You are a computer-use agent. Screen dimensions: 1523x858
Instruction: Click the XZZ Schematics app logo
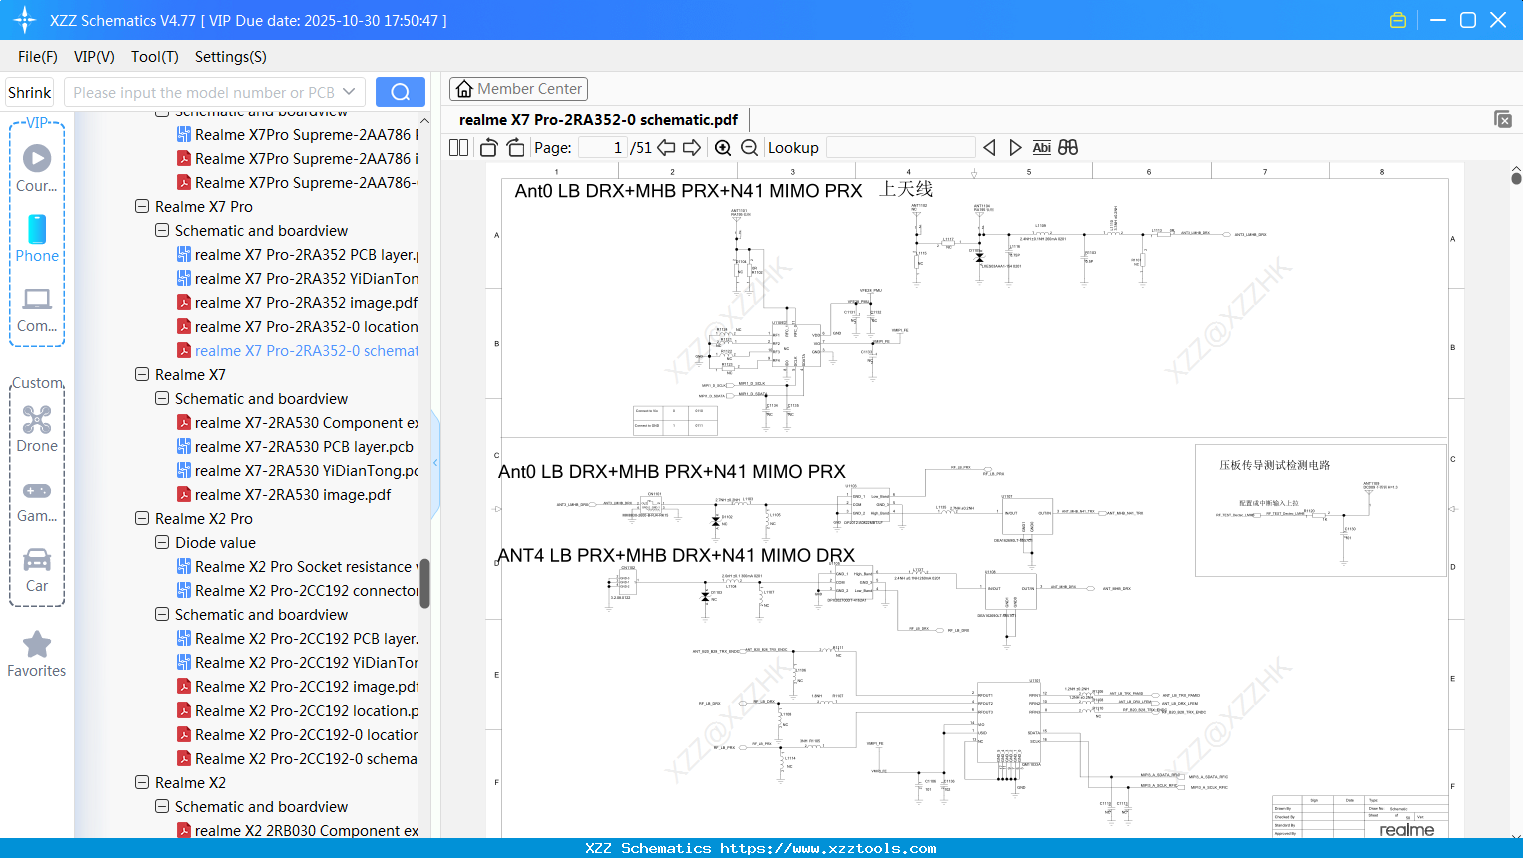coord(24,20)
